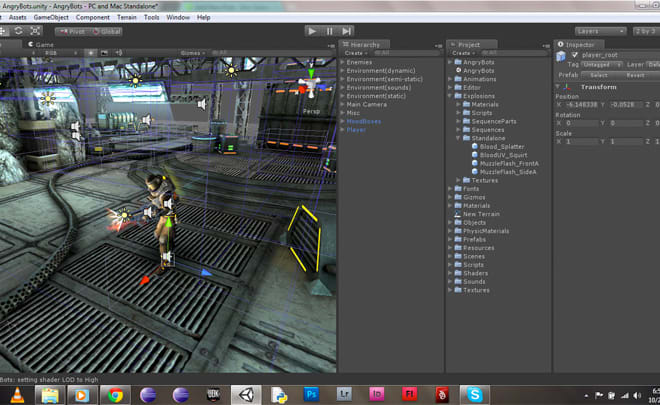Click the Unity icon in taskbar

coord(246,395)
